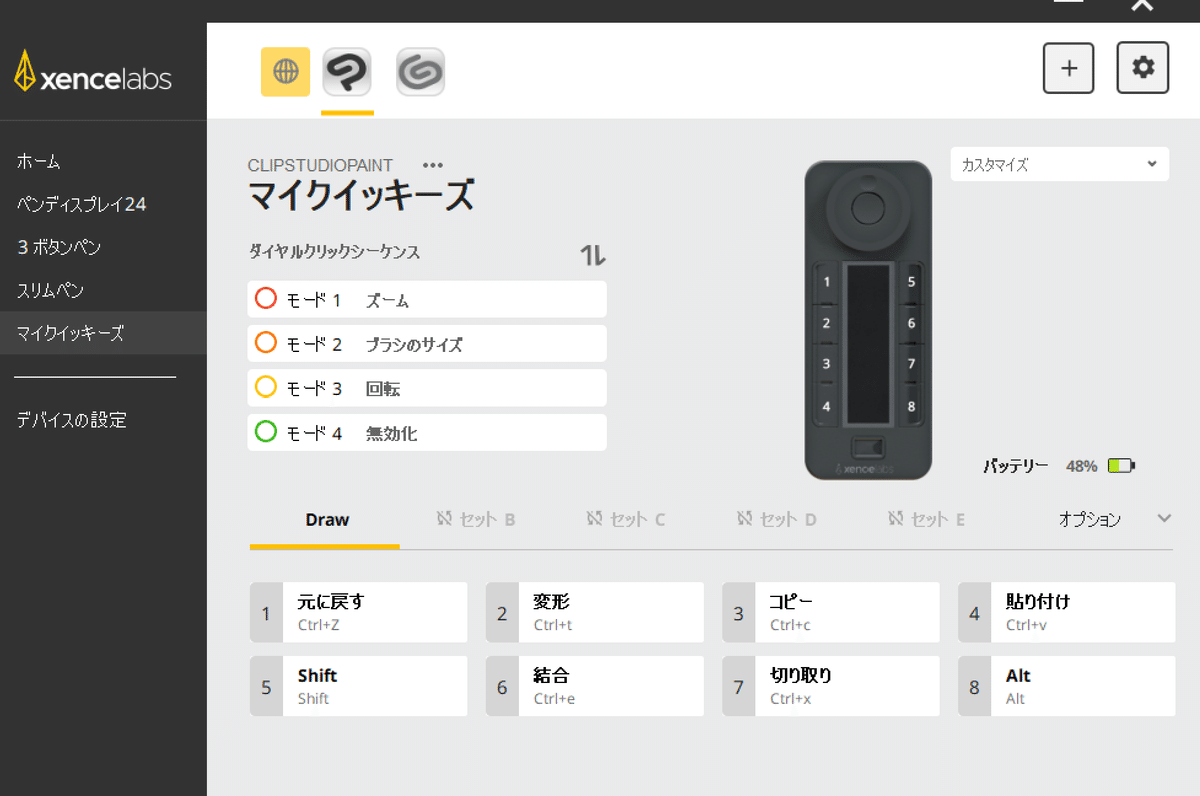Image resolution: width=1200 pixels, height=796 pixels.
Task: Switch to the Draw set tab
Action: 327,520
